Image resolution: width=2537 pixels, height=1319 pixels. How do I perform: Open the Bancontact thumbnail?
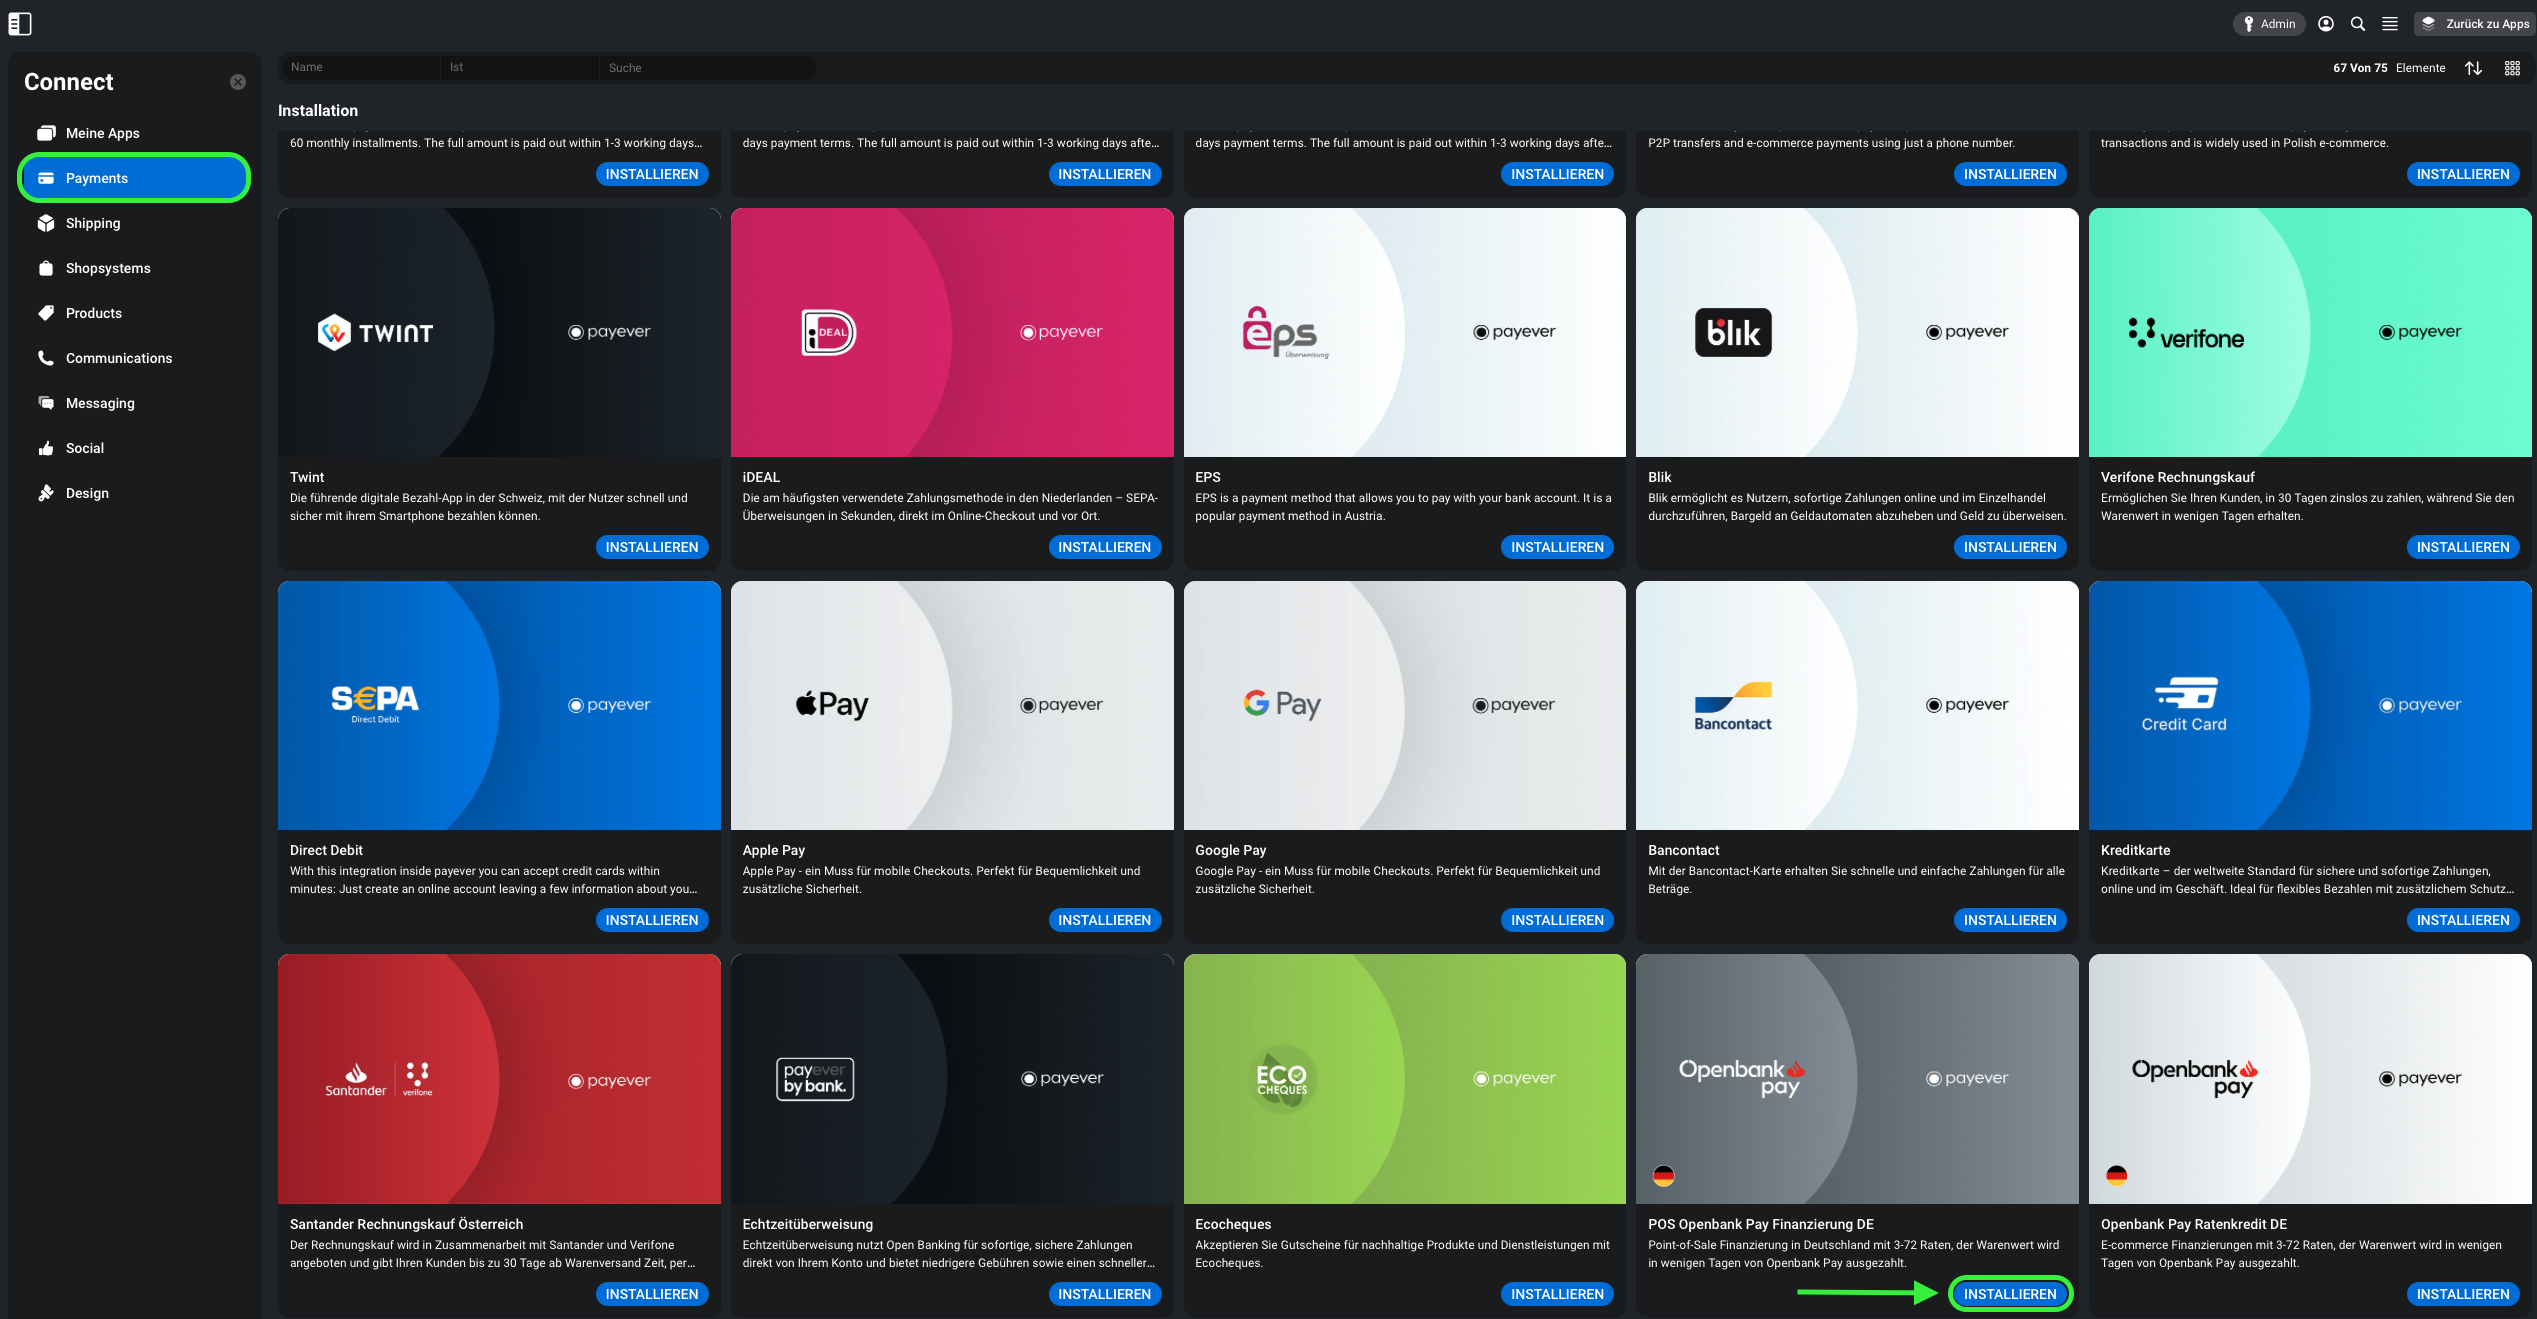click(x=1857, y=705)
